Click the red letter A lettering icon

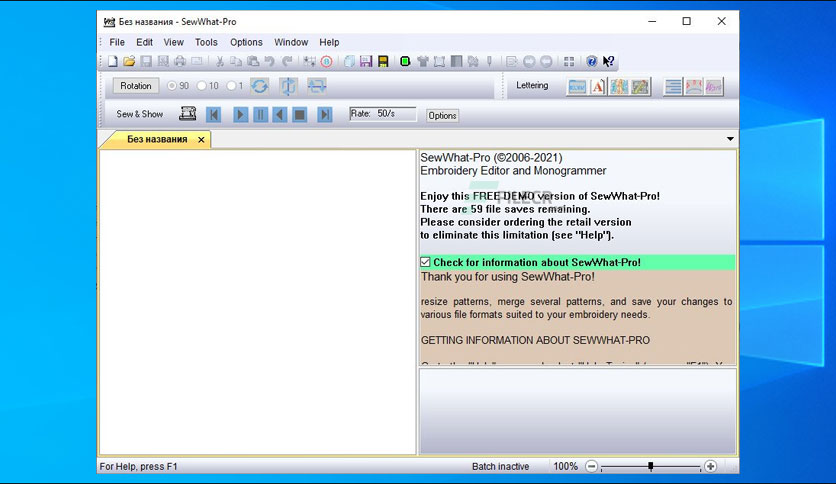tap(598, 86)
